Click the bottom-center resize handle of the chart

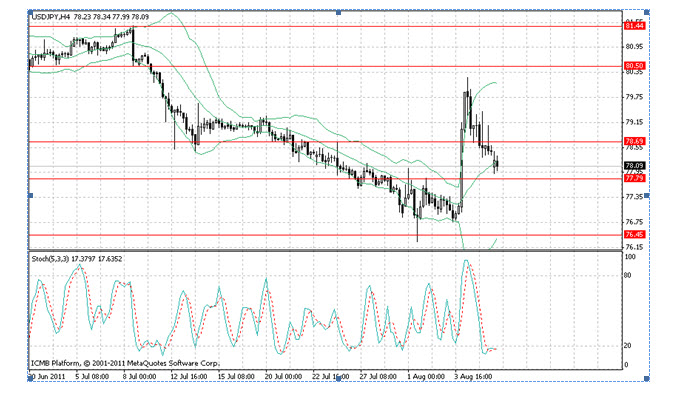point(338,379)
